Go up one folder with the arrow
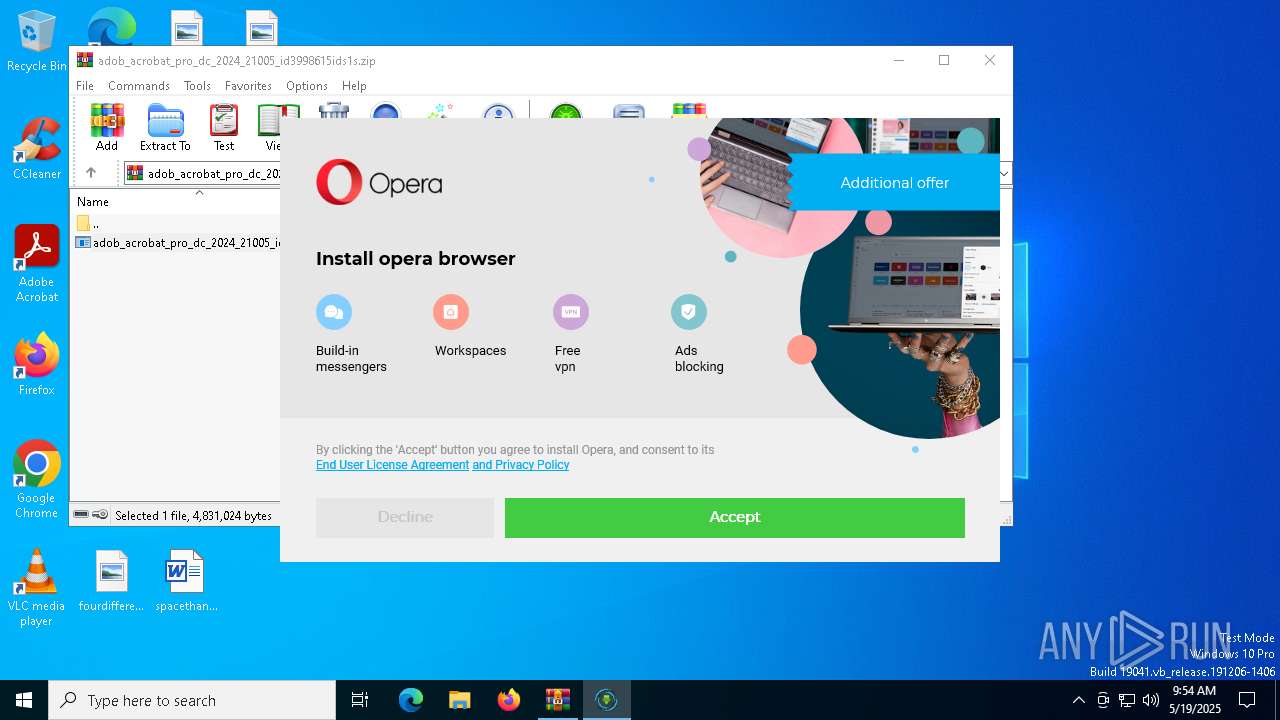 tap(91, 173)
